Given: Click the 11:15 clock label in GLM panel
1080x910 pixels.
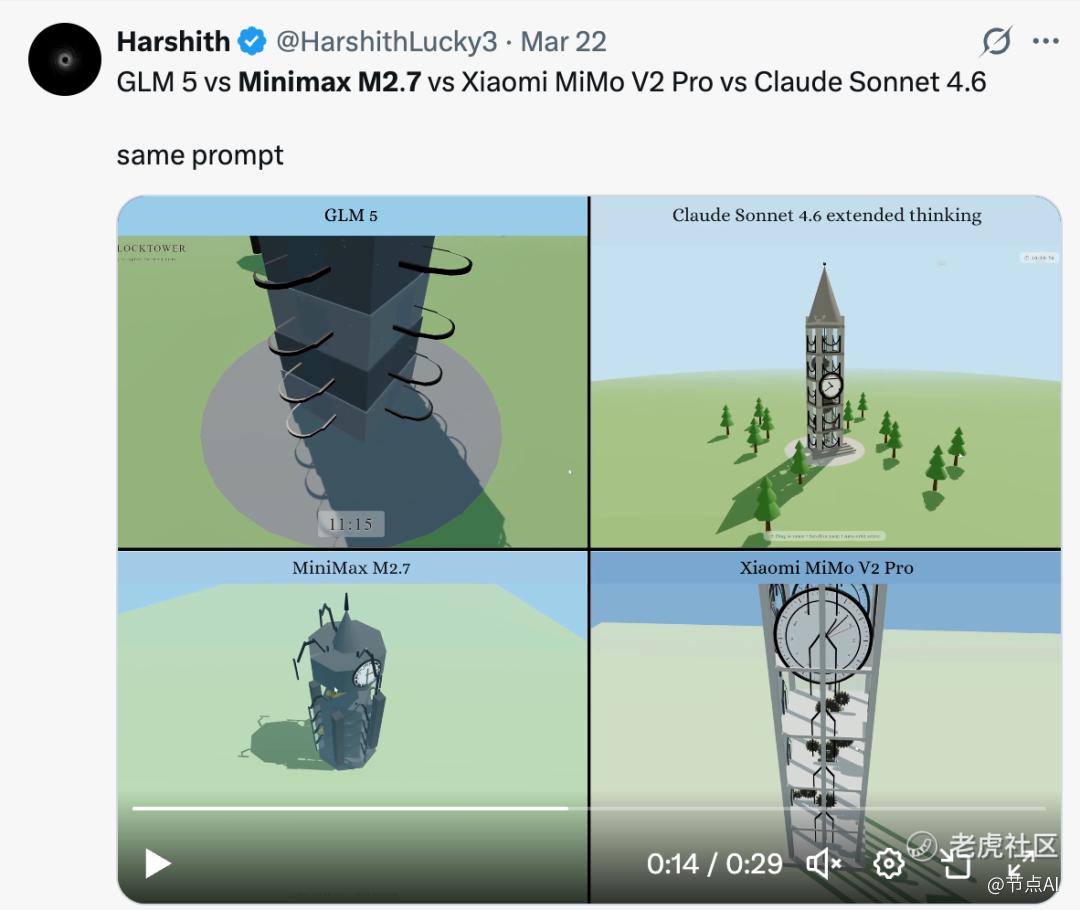Looking at the screenshot, I should (351, 524).
